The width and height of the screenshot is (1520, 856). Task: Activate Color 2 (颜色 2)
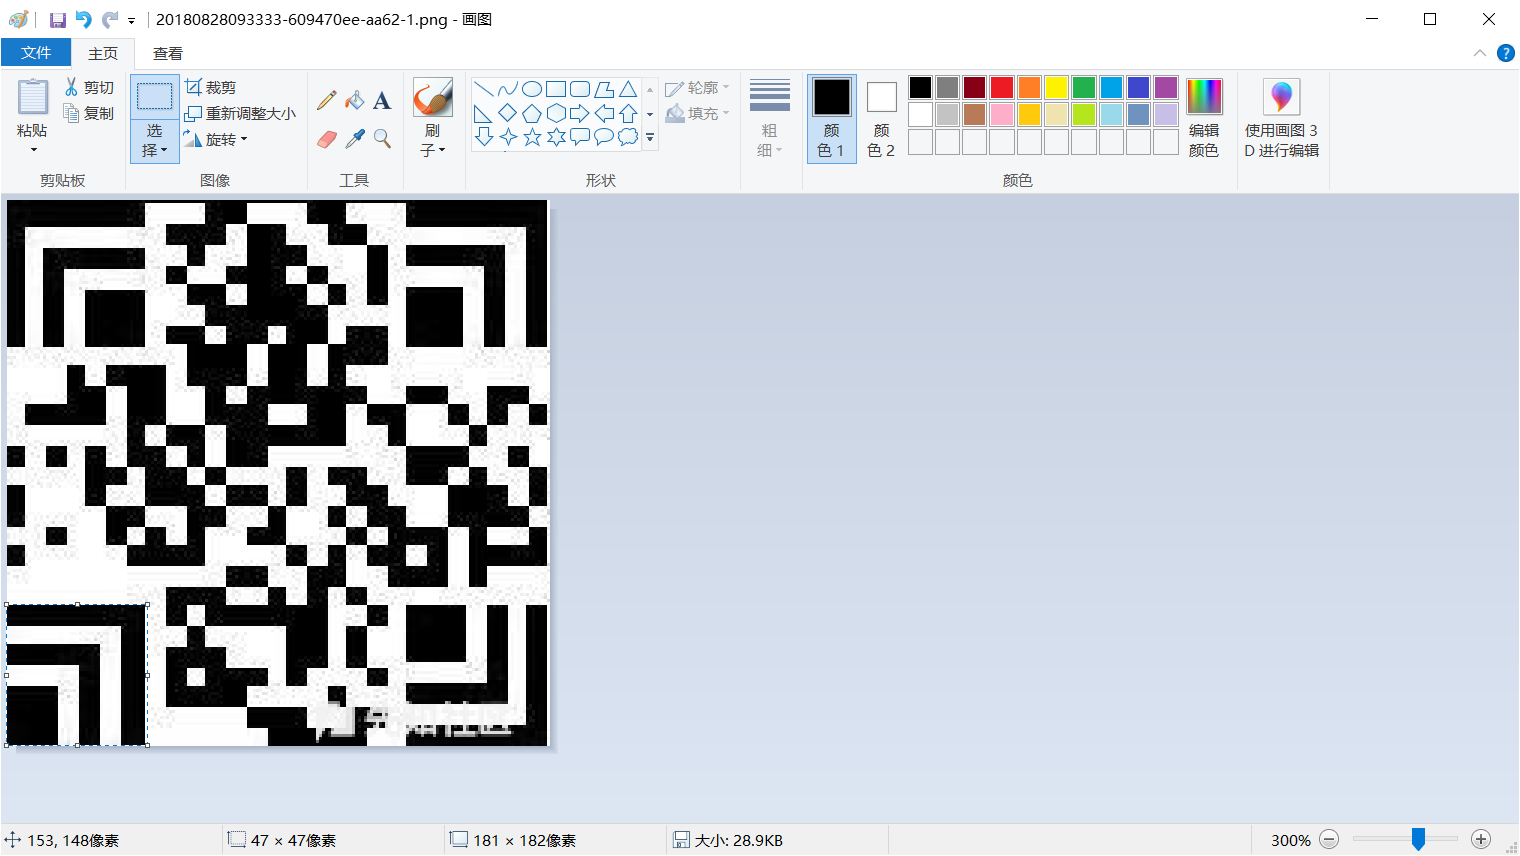[881, 118]
